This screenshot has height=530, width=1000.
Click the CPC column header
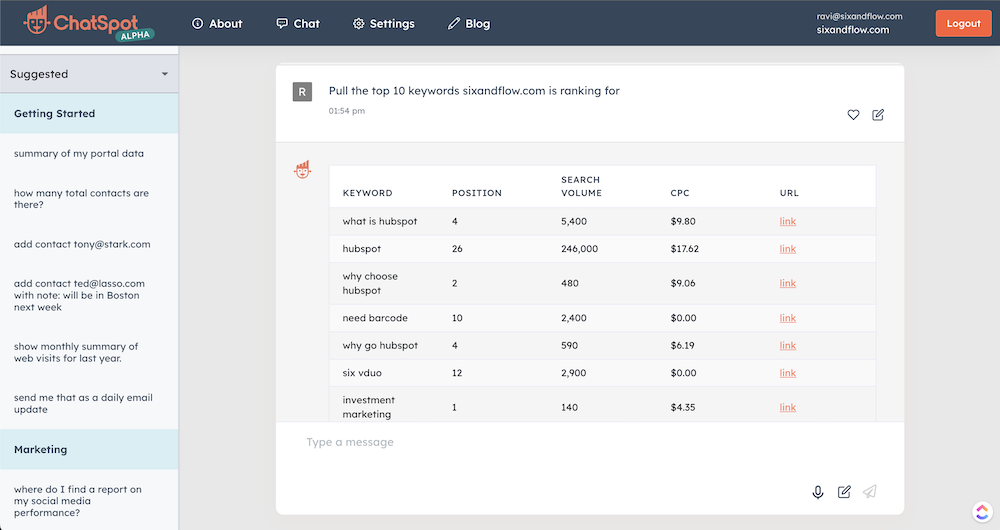pyautogui.click(x=680, y=193)
